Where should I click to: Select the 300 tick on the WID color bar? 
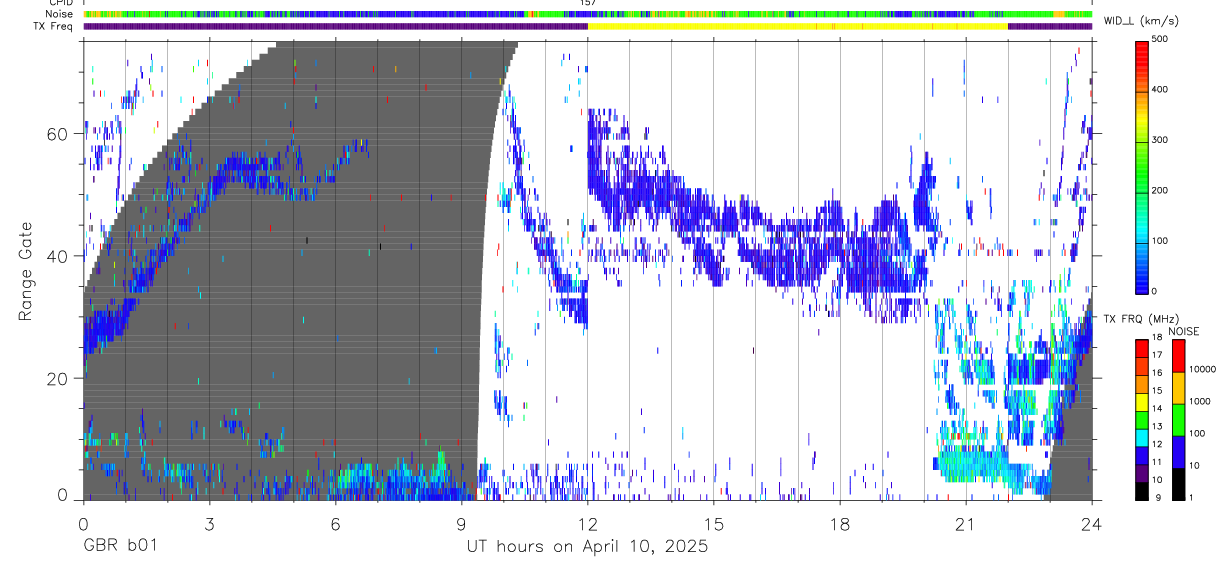pos(1161,140)
